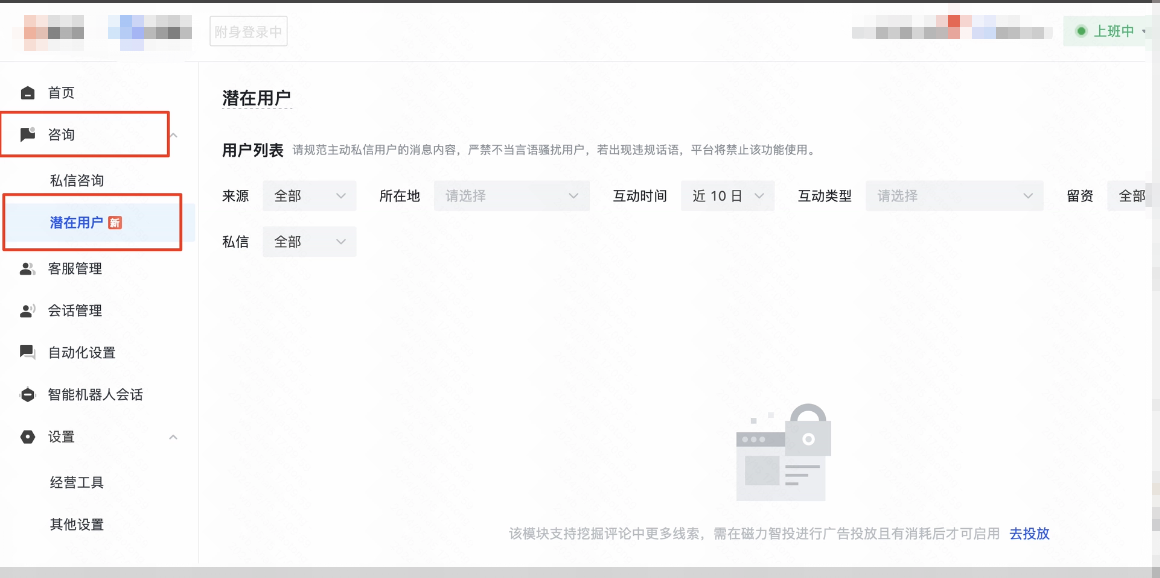Open the 来源 source dropdown showing 全部
Viewport: 1160px width, 578px height.
309,196
